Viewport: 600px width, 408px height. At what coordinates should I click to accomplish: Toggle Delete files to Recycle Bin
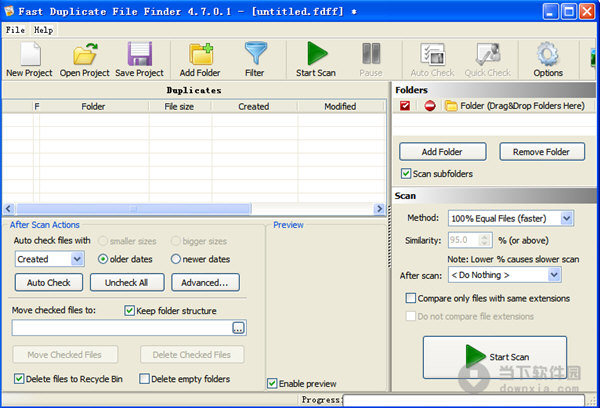click(19, 379)
